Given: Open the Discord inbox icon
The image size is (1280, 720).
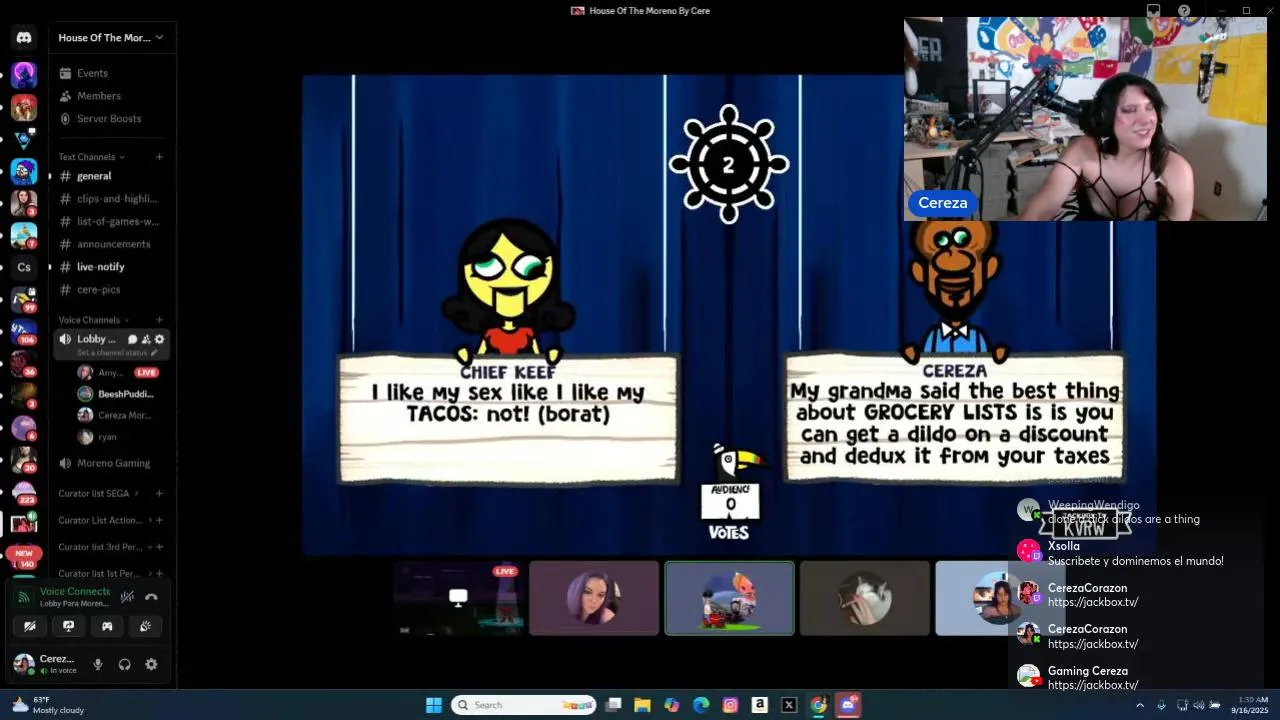Looking at the screenshot, I should 1153,11.
